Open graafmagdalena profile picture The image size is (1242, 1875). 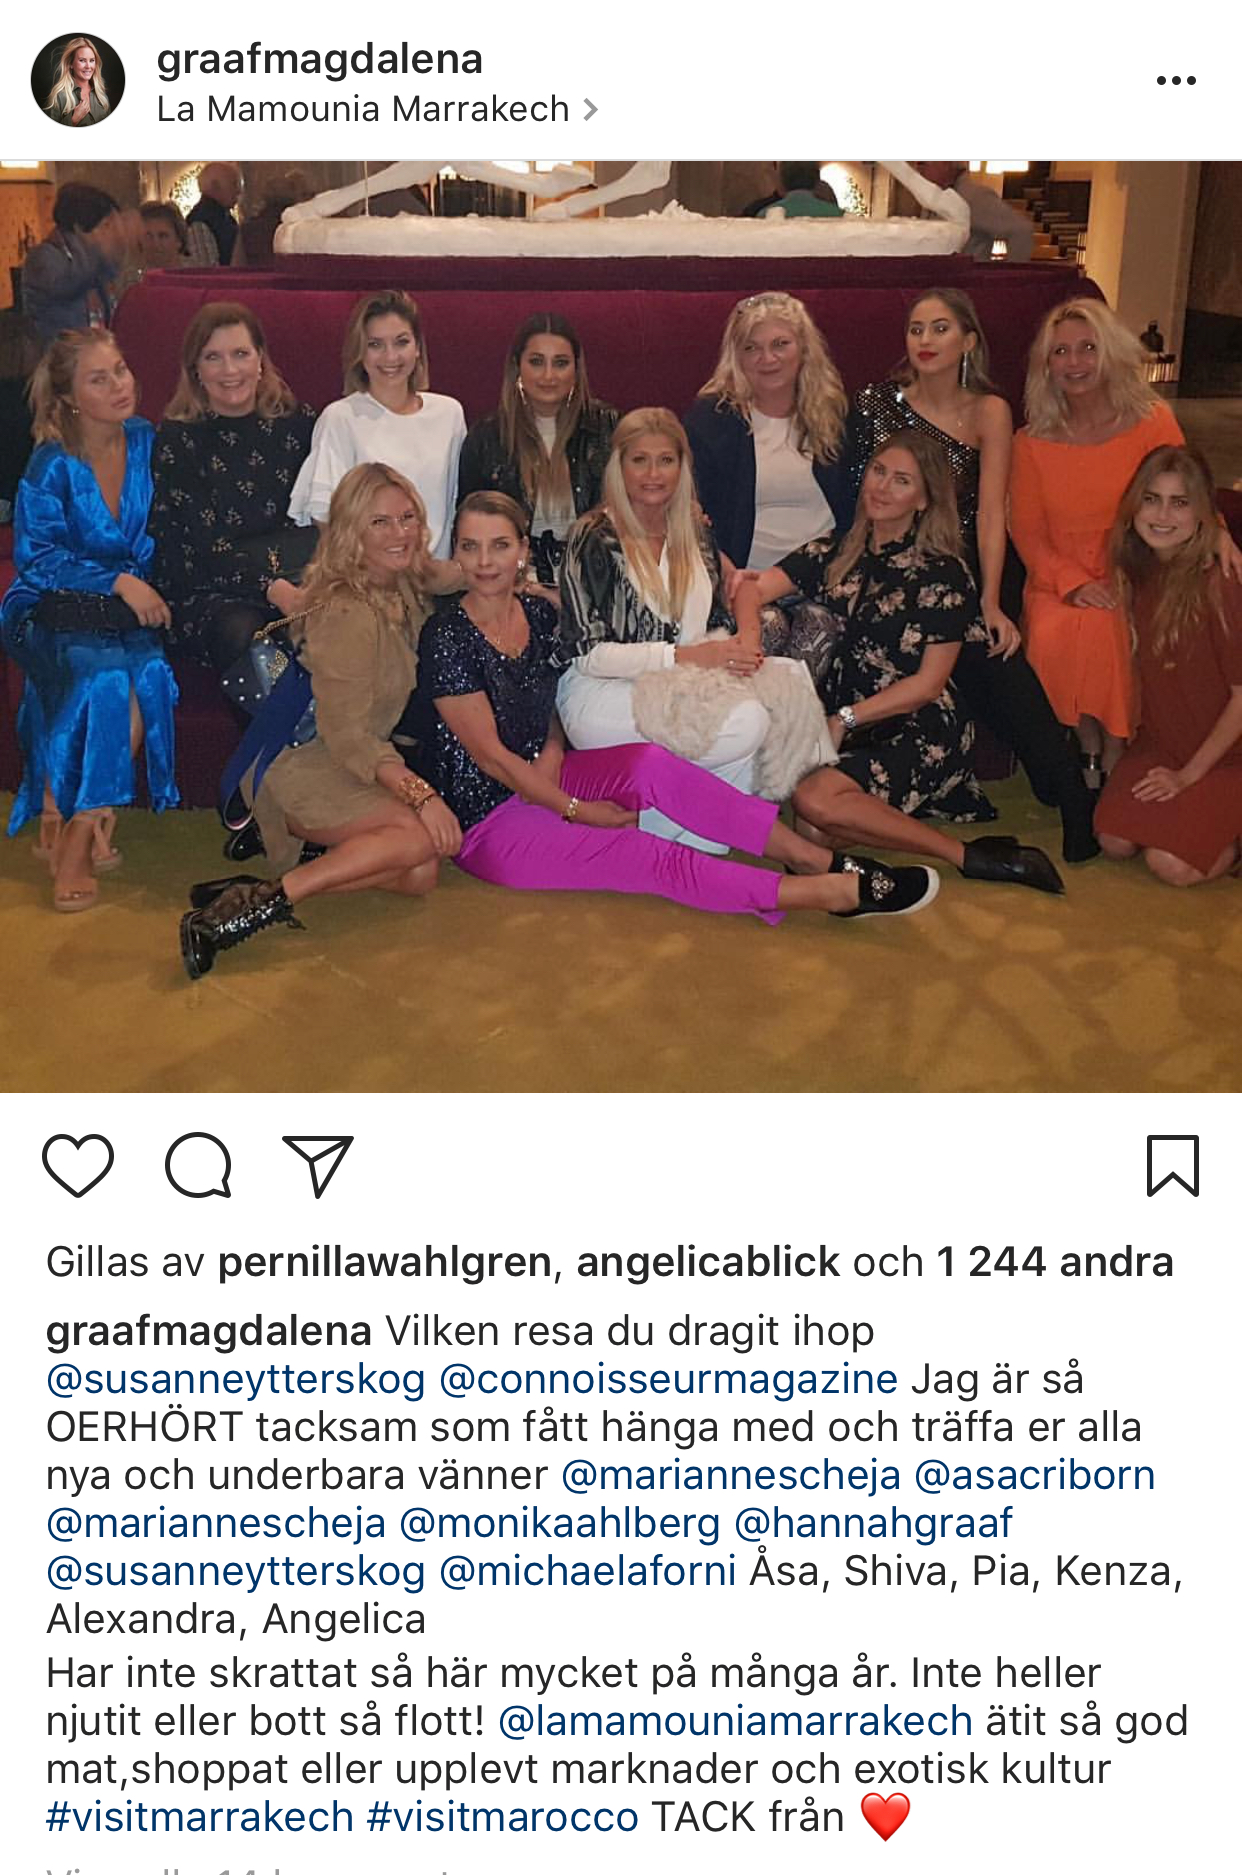[78, 80]
